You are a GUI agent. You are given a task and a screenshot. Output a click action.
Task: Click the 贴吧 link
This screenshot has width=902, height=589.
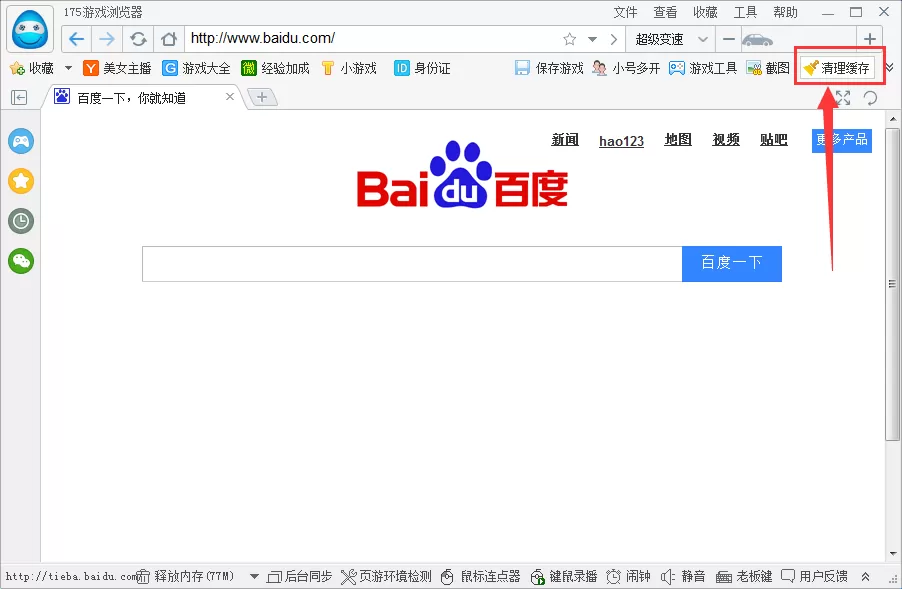point(774,140)
